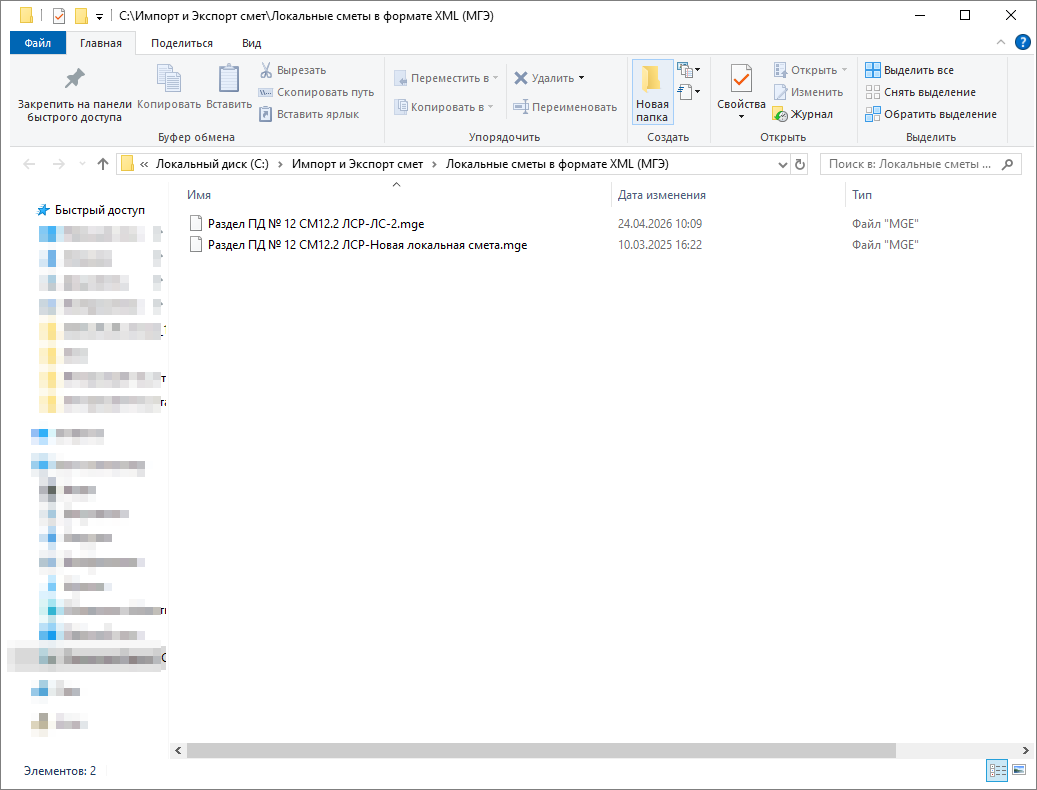Click file icon of Новая локальная смета.mge

pyautogui.click(x=196, y=245)
